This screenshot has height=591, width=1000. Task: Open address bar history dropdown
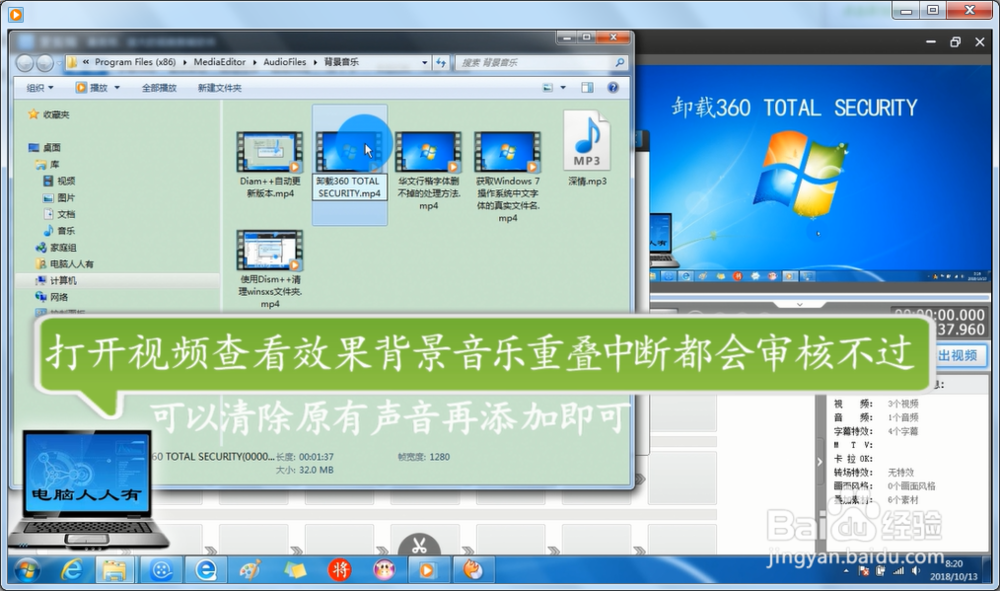click(425, 62)
